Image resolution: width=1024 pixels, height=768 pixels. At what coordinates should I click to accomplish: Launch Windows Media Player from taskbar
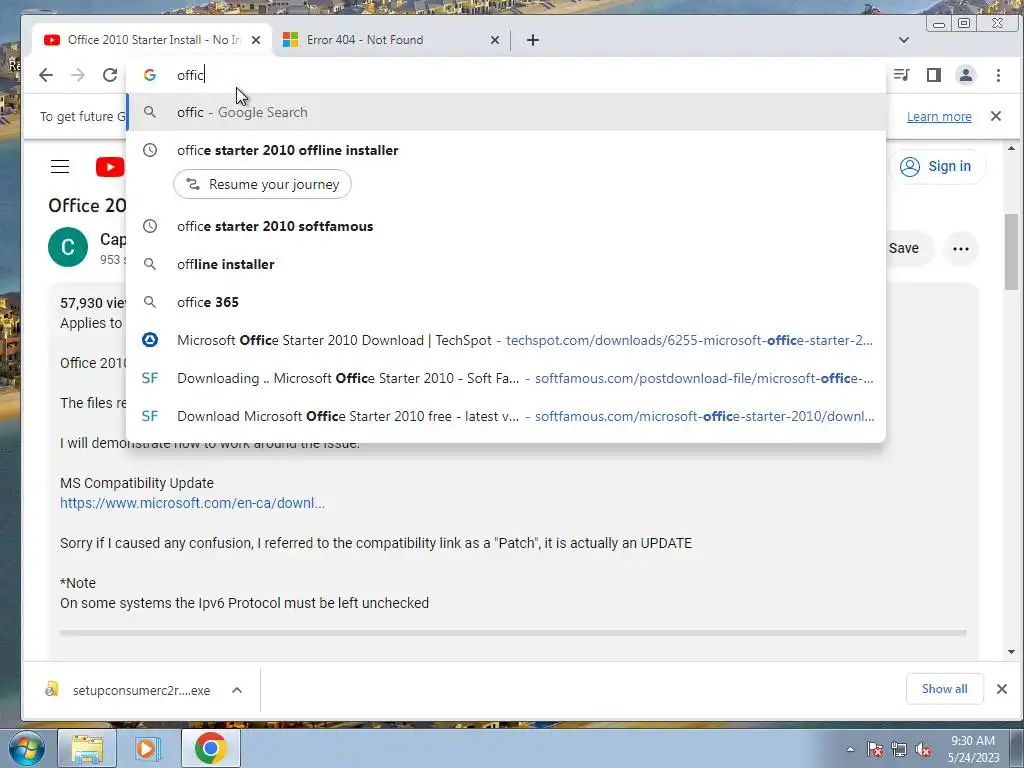[148, 748]
